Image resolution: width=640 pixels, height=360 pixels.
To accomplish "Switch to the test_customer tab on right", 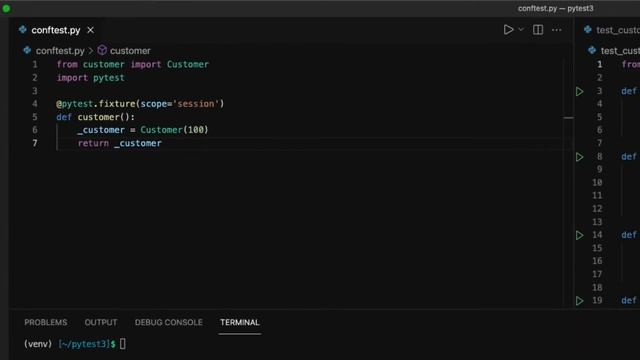I will [x=618, y=30].
